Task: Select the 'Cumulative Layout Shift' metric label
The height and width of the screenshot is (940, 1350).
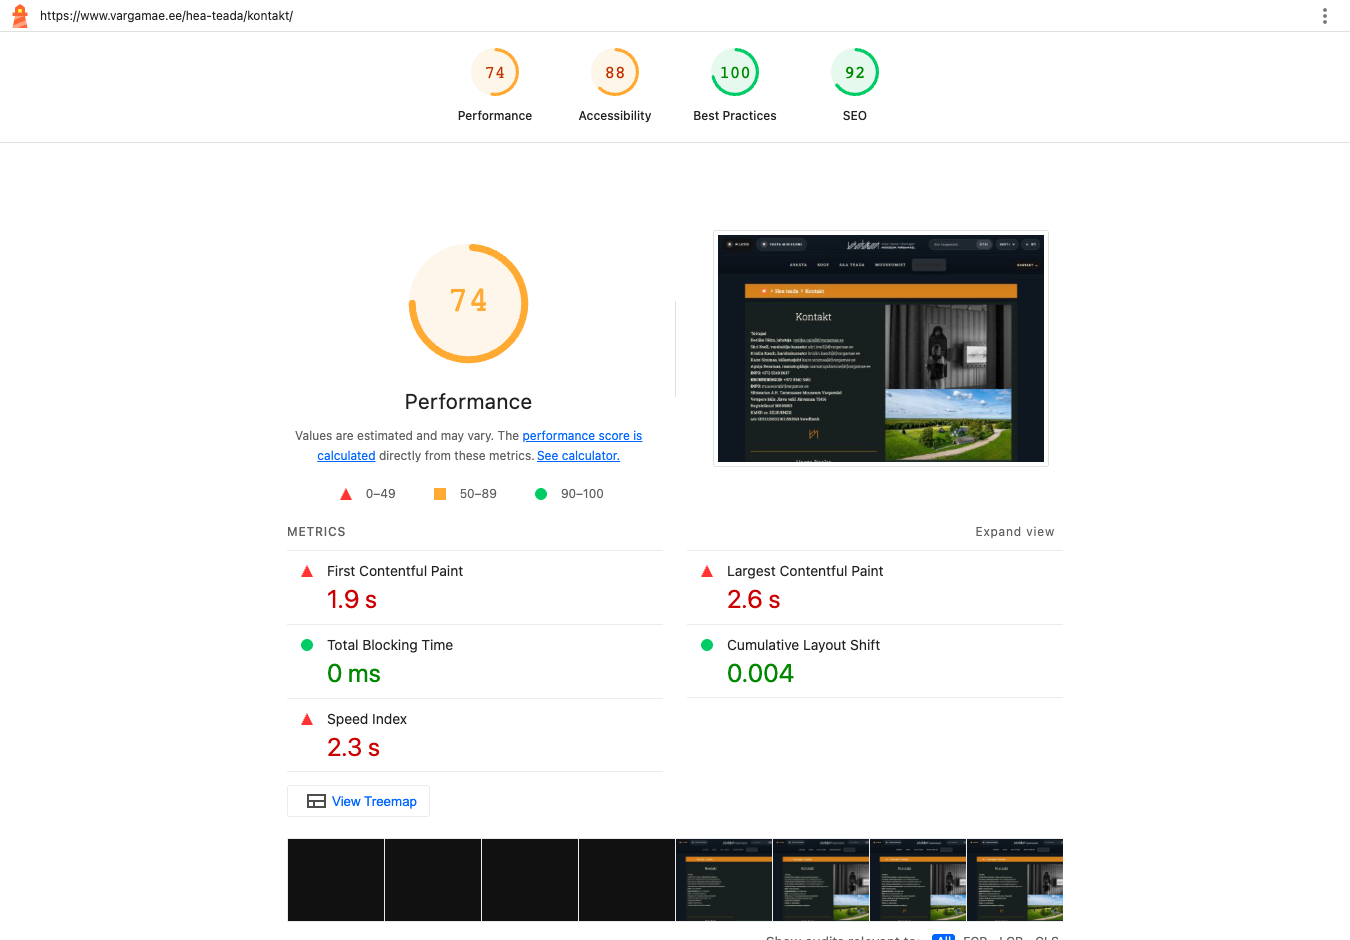Action: [x=803, y=645]
